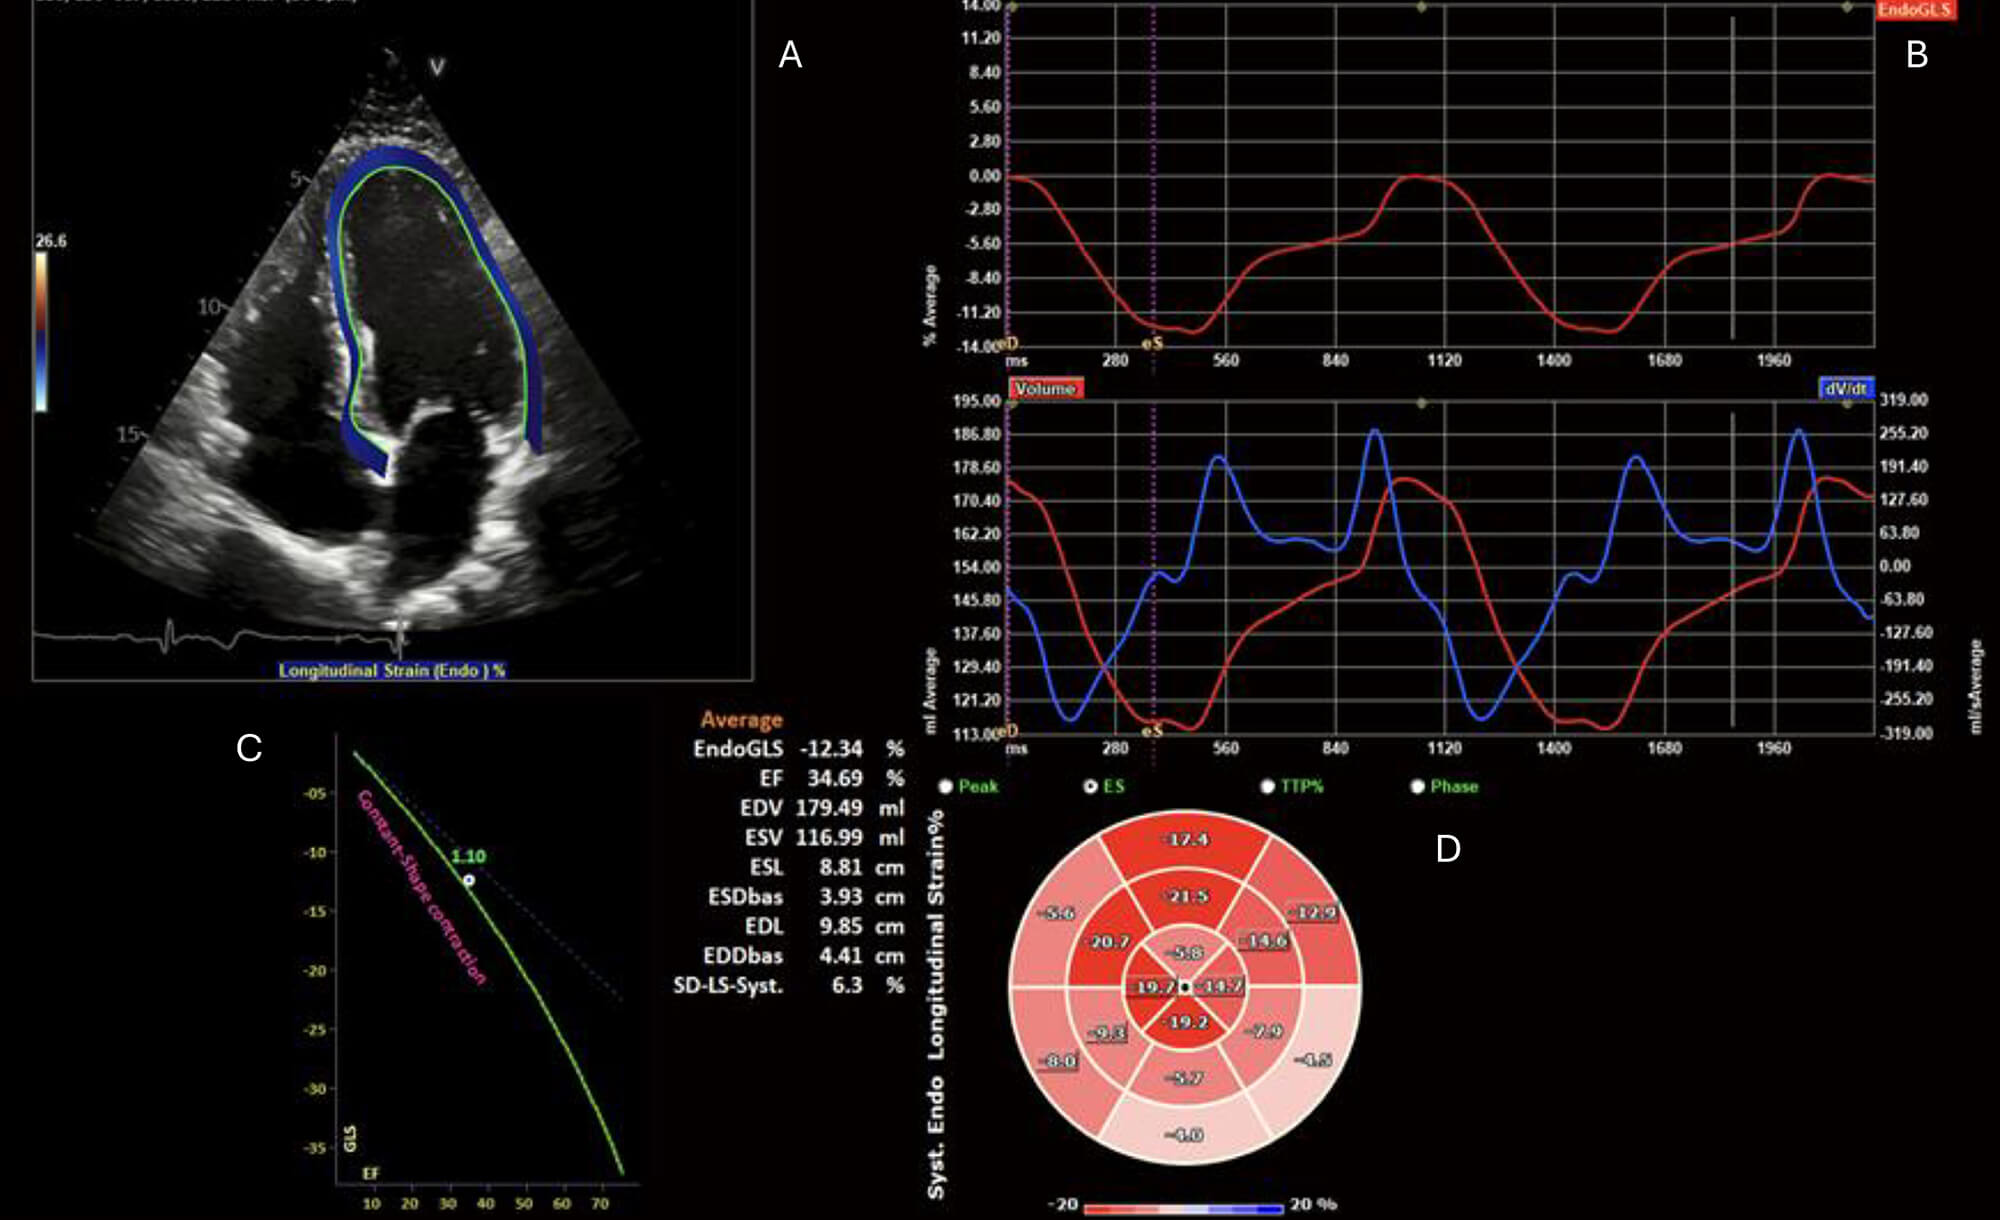Select the -21.5 bull's-eye segment

(x=1186, y=896)
